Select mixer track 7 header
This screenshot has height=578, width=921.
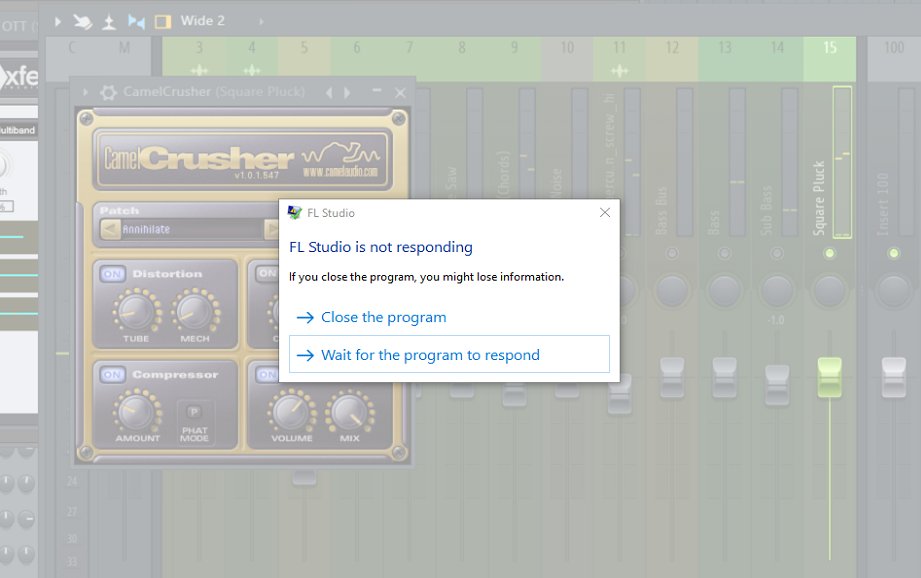(x=409, y=59)
